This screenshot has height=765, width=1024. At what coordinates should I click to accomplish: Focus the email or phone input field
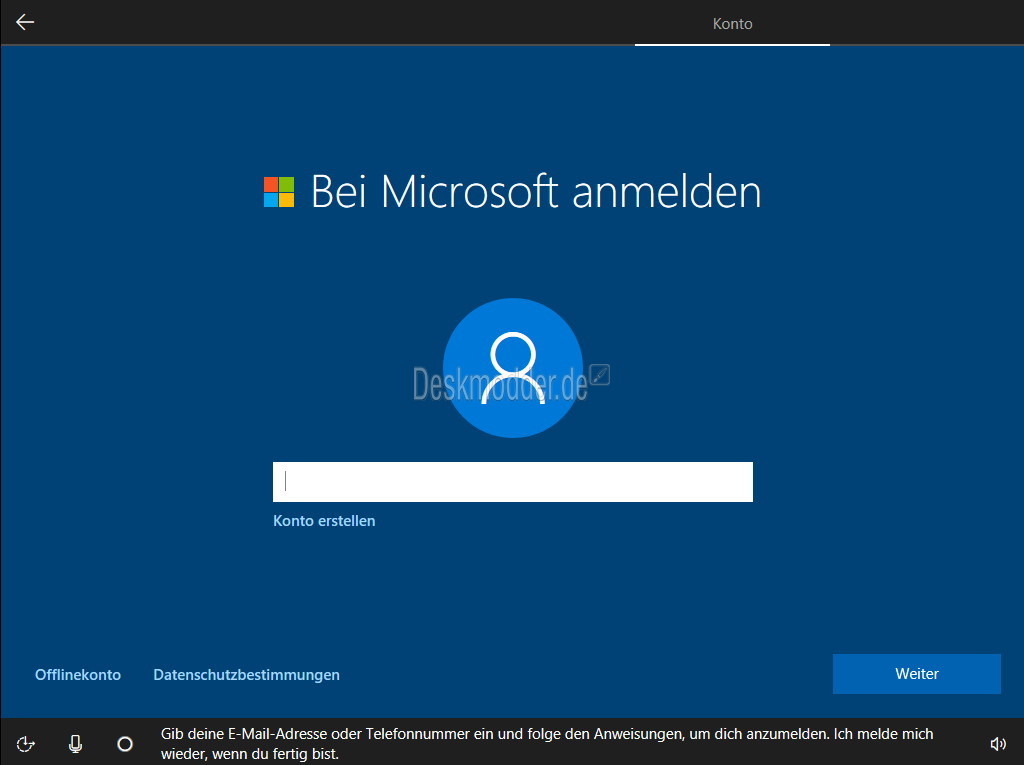click(513, 482)
